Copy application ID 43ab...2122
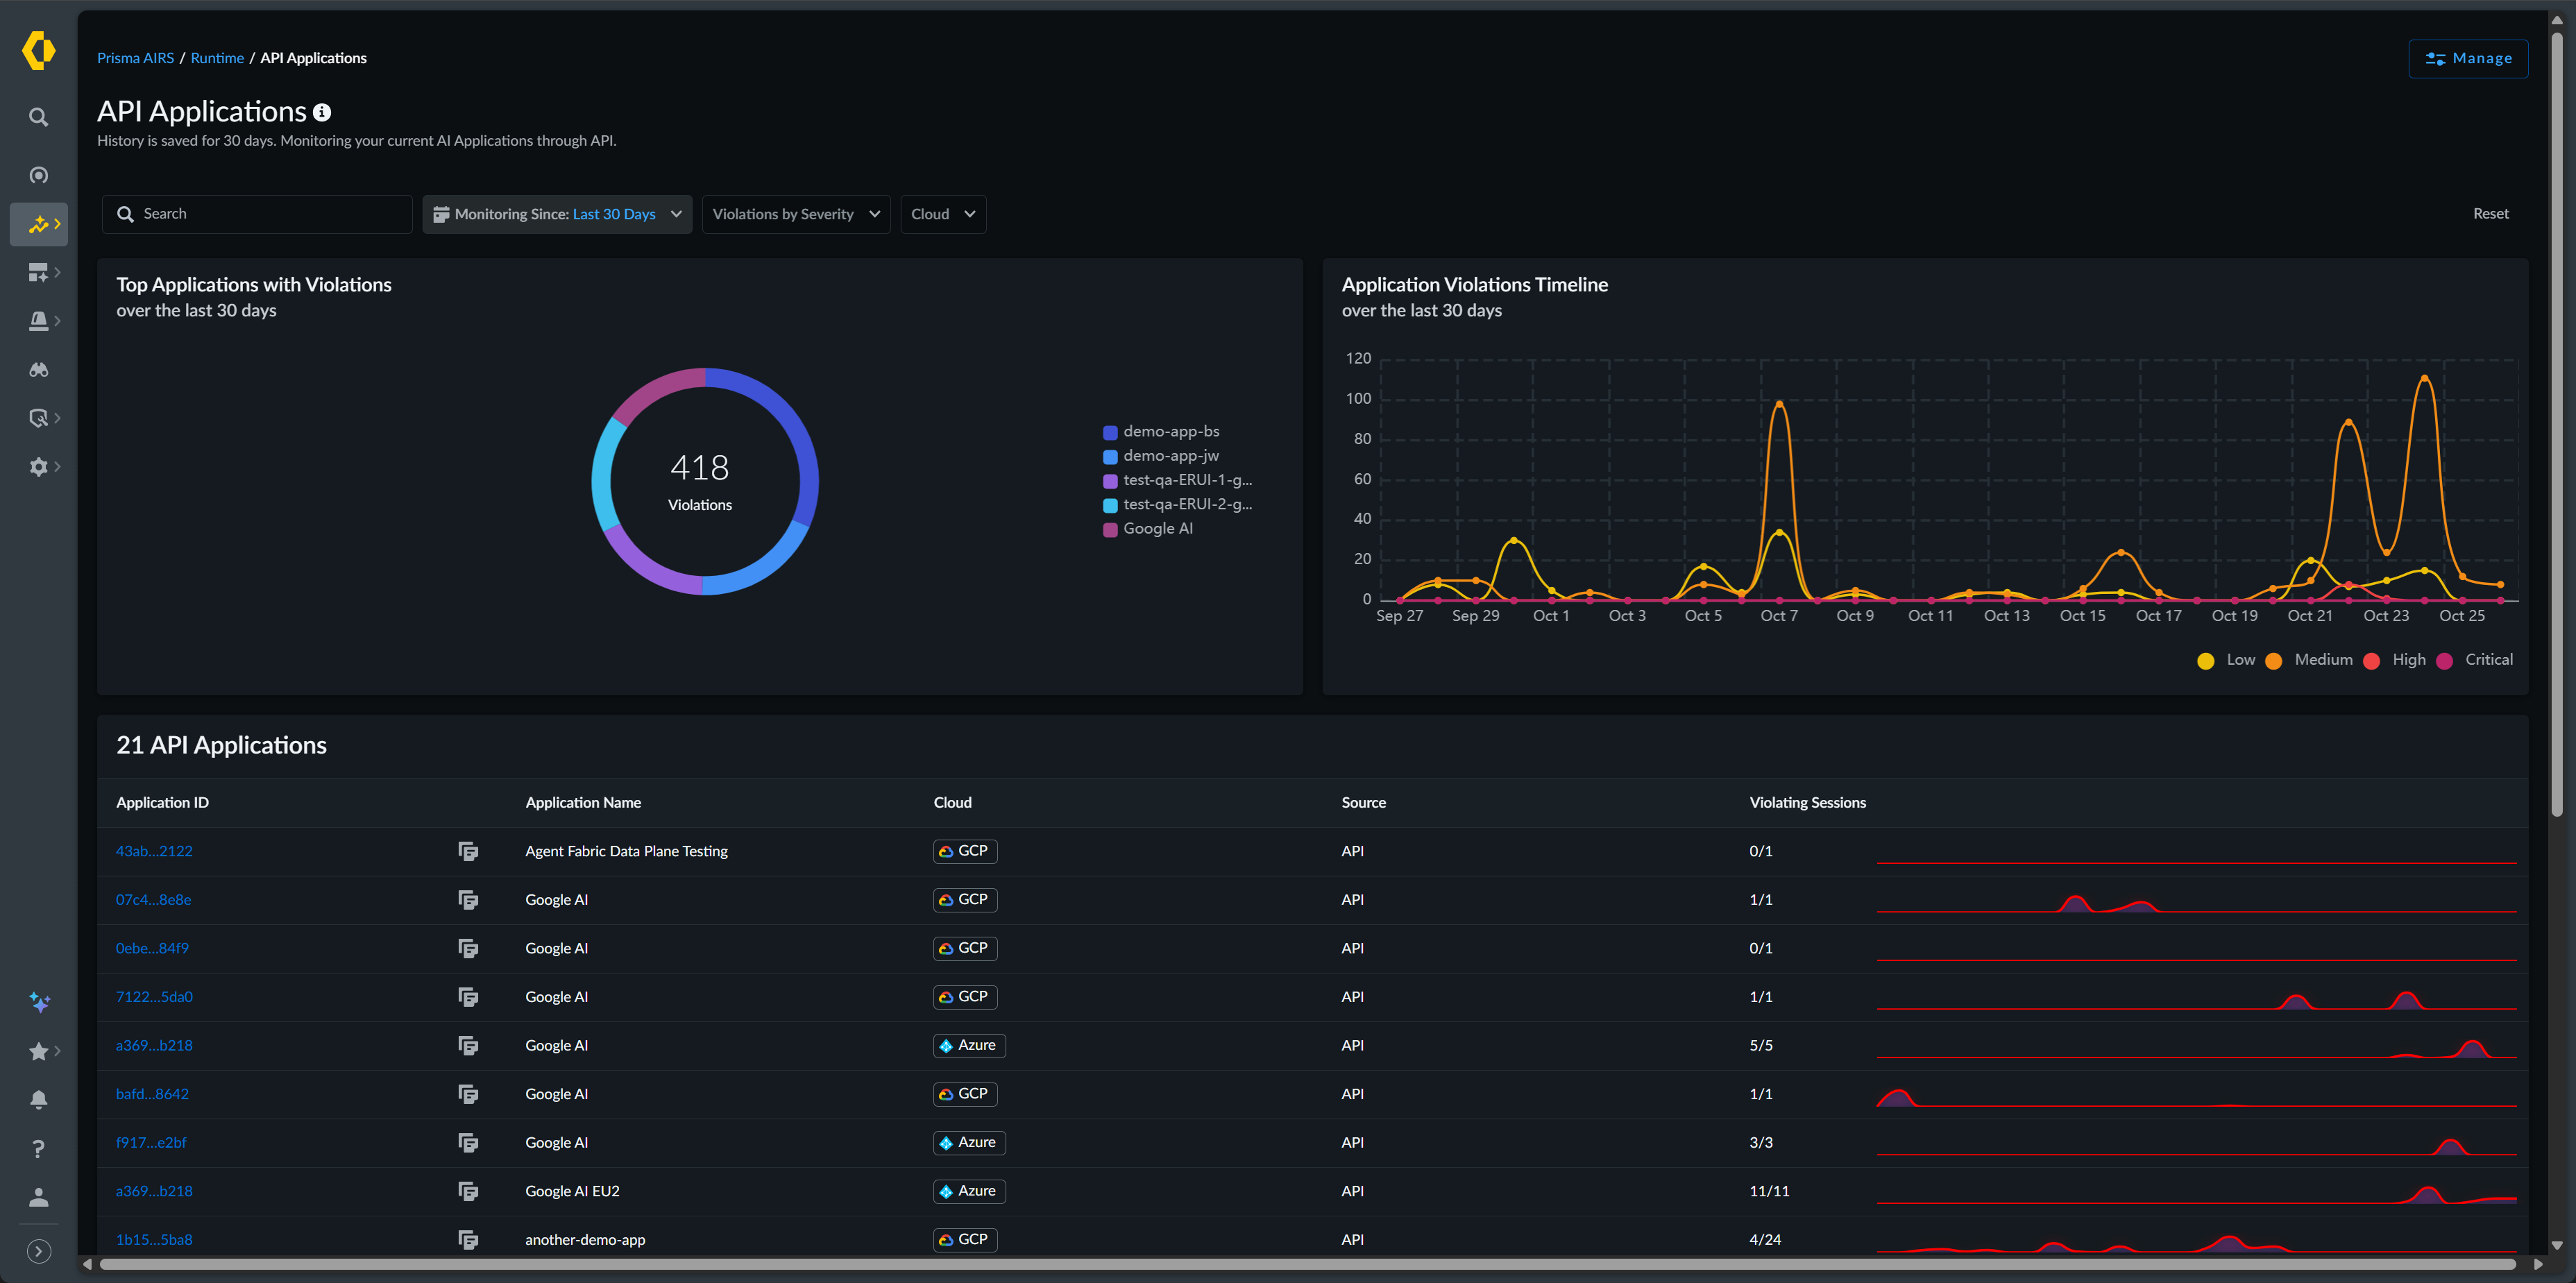2576x1283 pixels. point(467,851)
